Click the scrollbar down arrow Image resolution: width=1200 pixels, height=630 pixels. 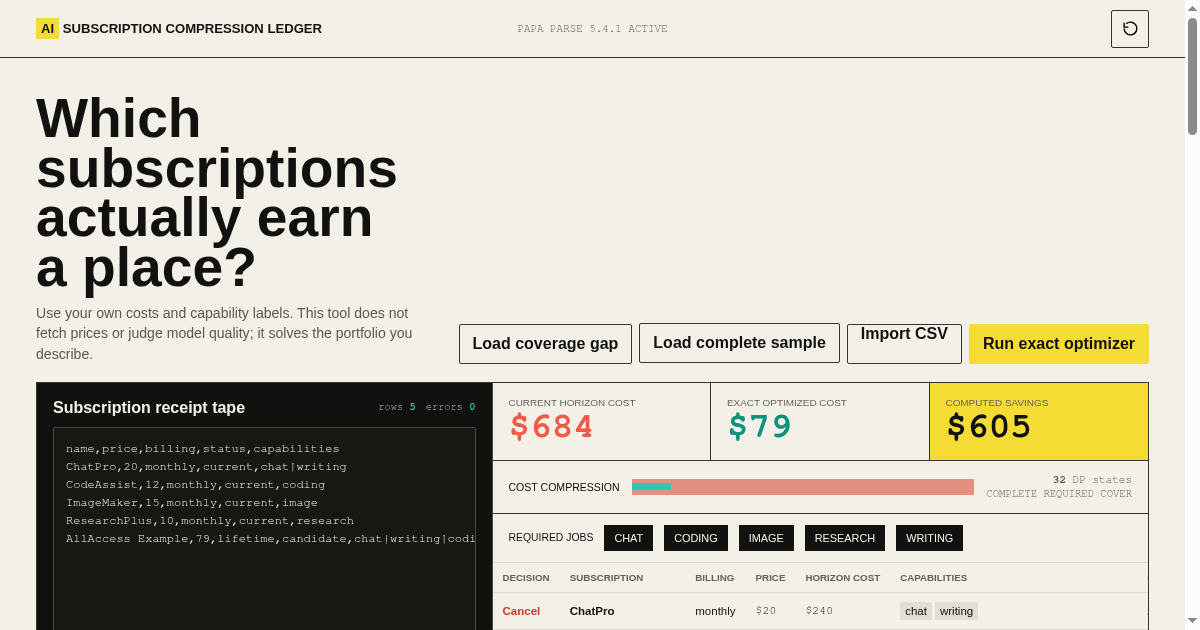click(x=1192, y=621)
